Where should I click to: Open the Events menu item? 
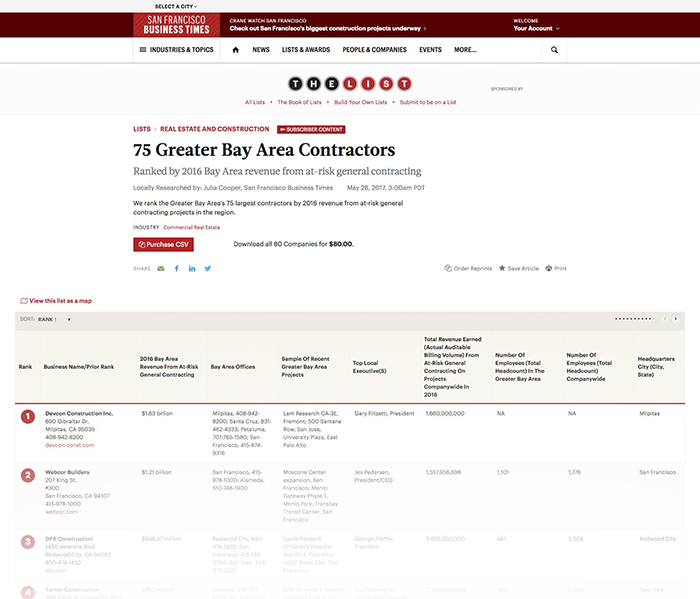pyautogui.click(x=430, y=50)
